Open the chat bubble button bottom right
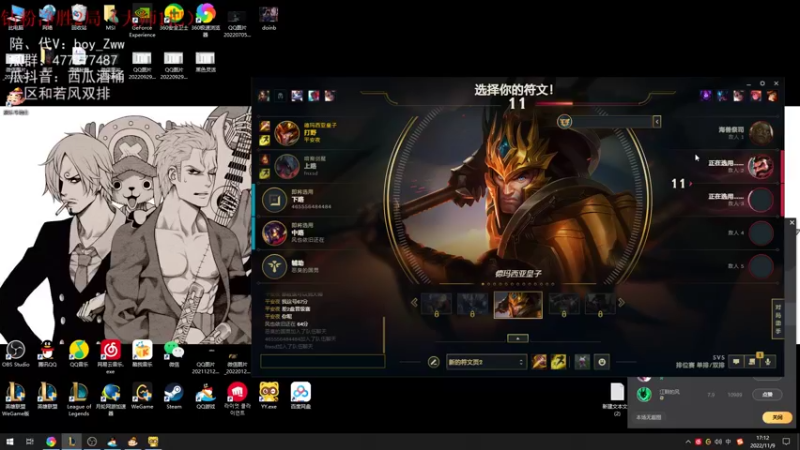Viewport: 800px width, 450px height. tap(736, 362)
